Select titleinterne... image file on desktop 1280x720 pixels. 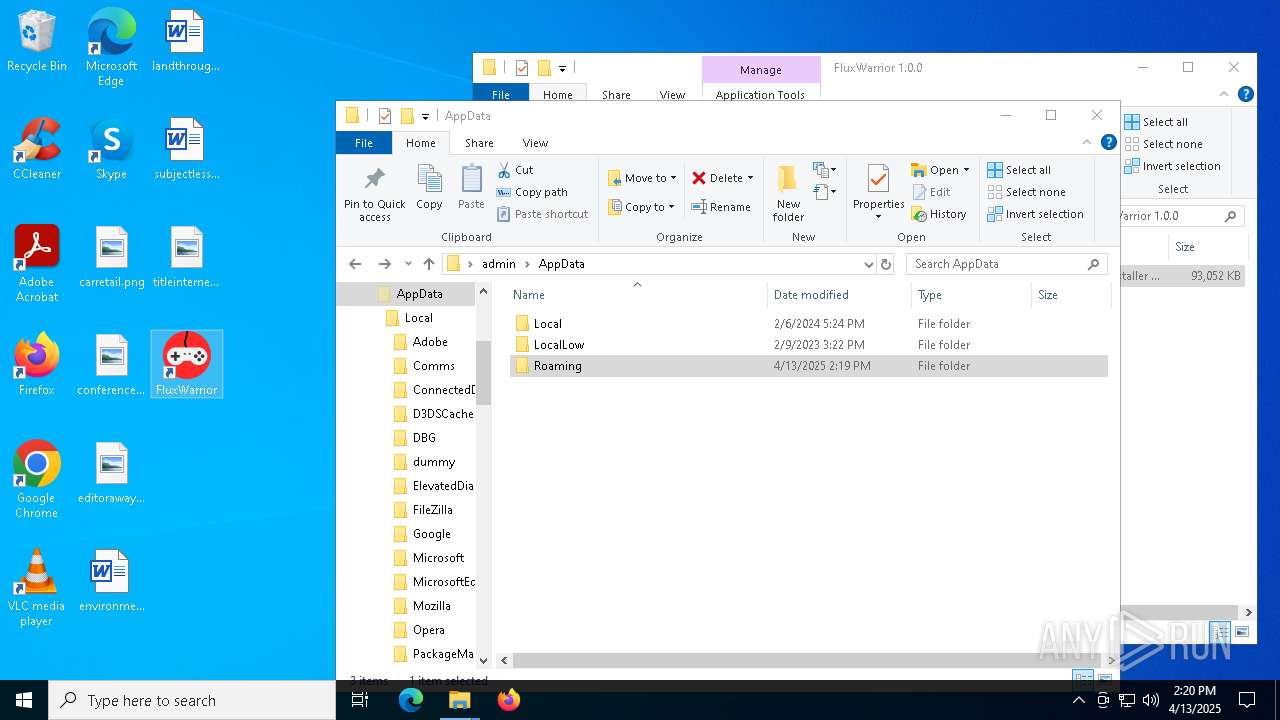tap(186, 258)
